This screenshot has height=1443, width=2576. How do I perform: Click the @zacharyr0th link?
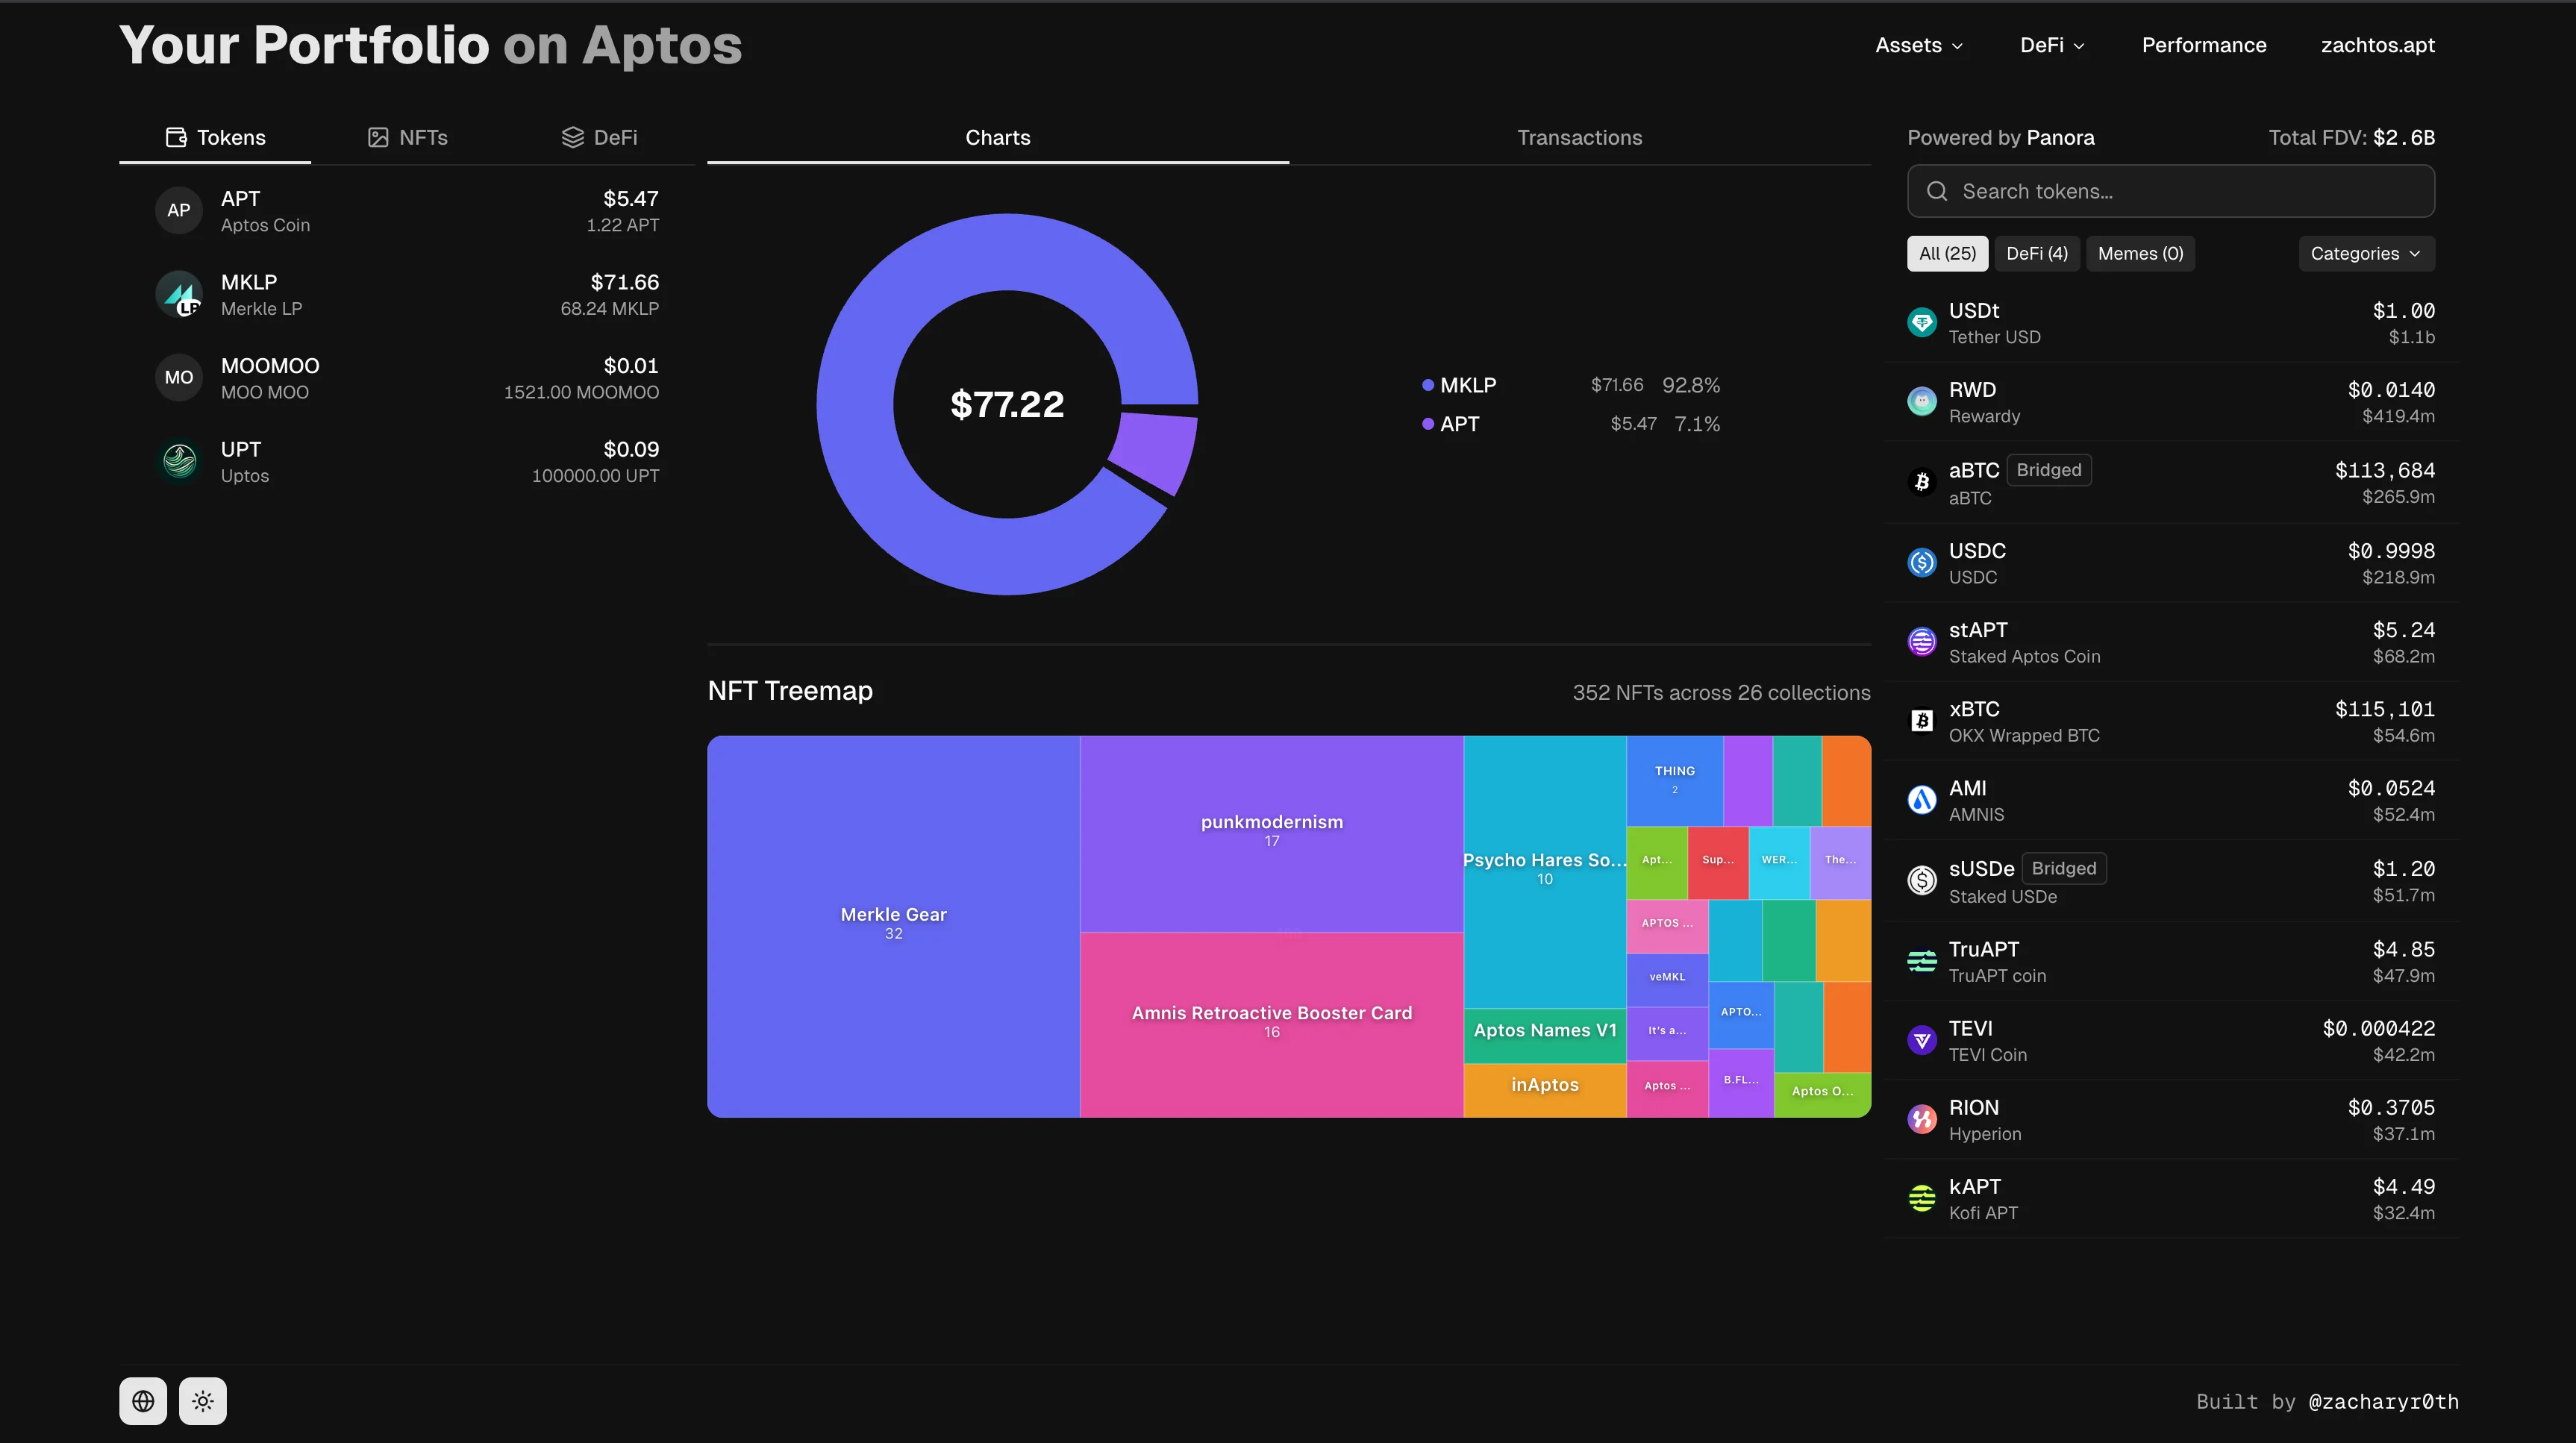[x=2384, y=1401]
